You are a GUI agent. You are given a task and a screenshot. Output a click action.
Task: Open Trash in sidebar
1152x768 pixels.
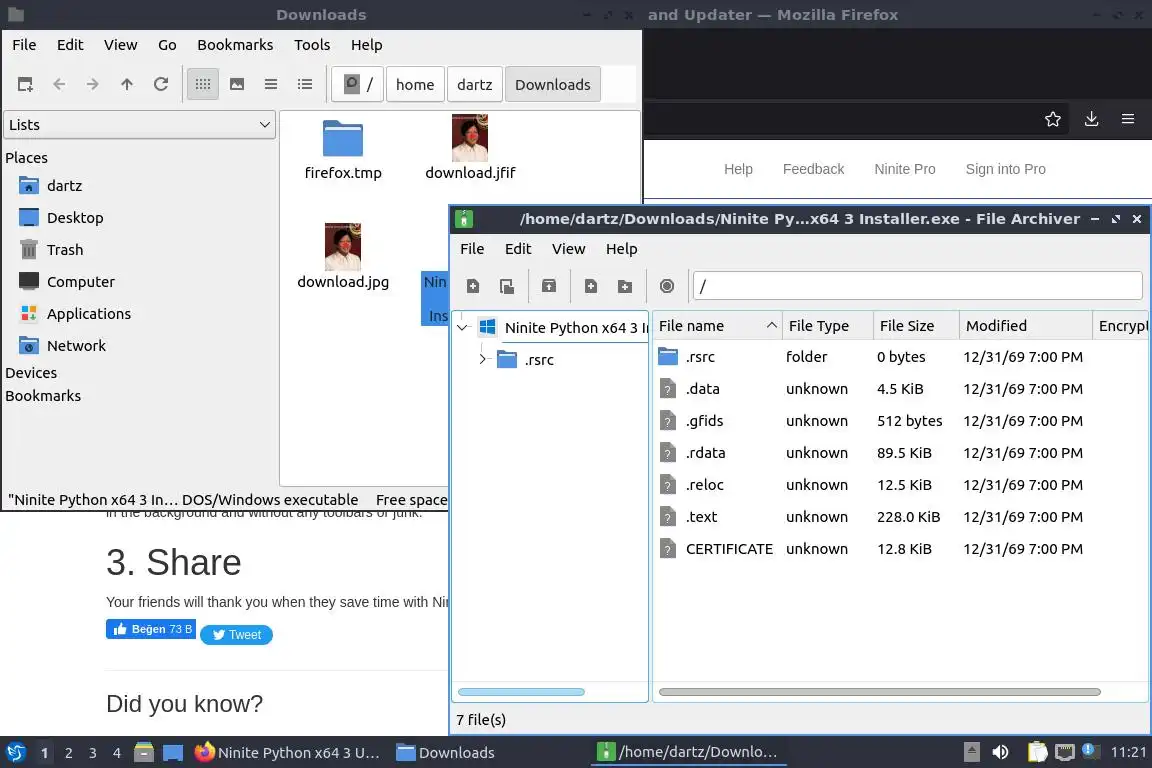[51, 250]
